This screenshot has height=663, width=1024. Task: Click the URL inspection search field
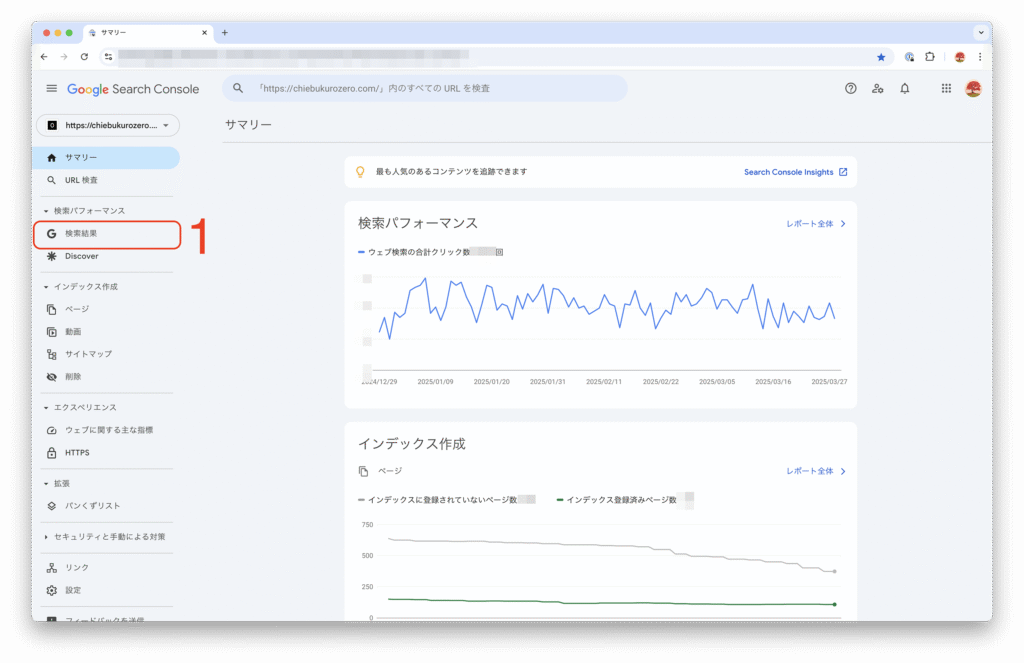pos(424,88)
